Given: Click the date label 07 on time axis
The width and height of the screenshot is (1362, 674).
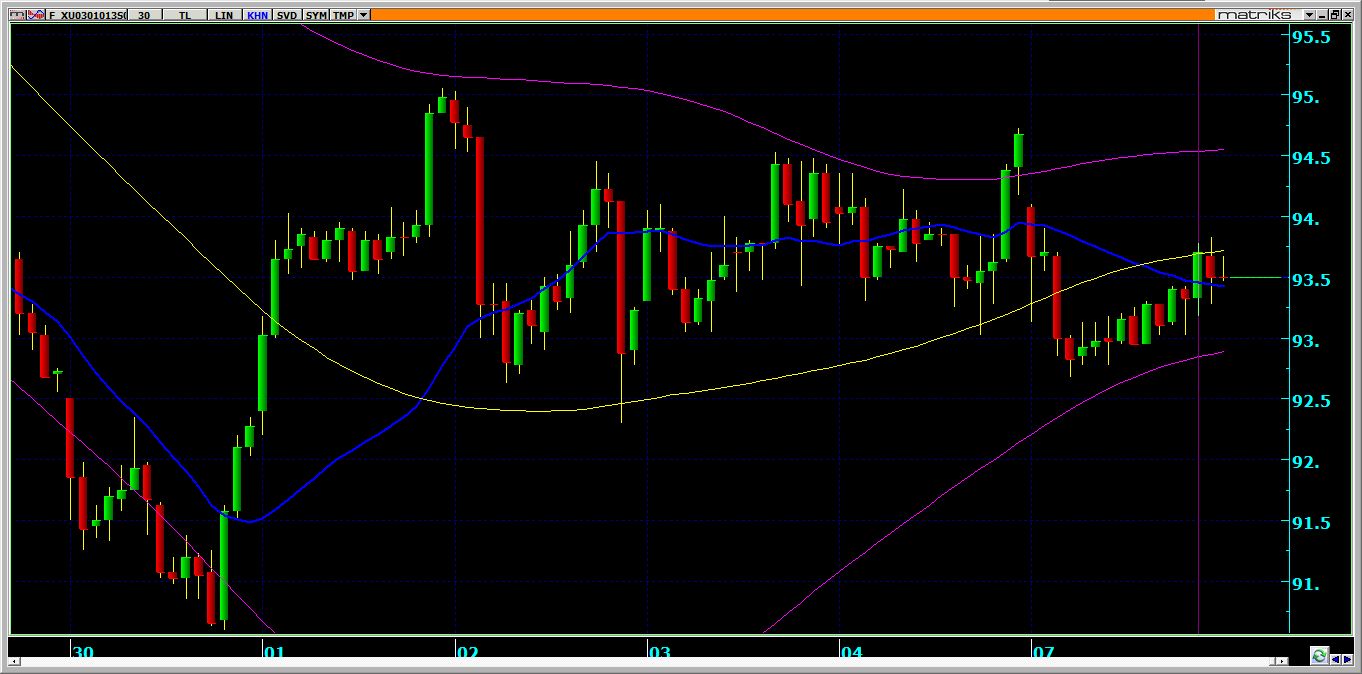Looking at the screenshot, I should click(x=1043, y=653).
